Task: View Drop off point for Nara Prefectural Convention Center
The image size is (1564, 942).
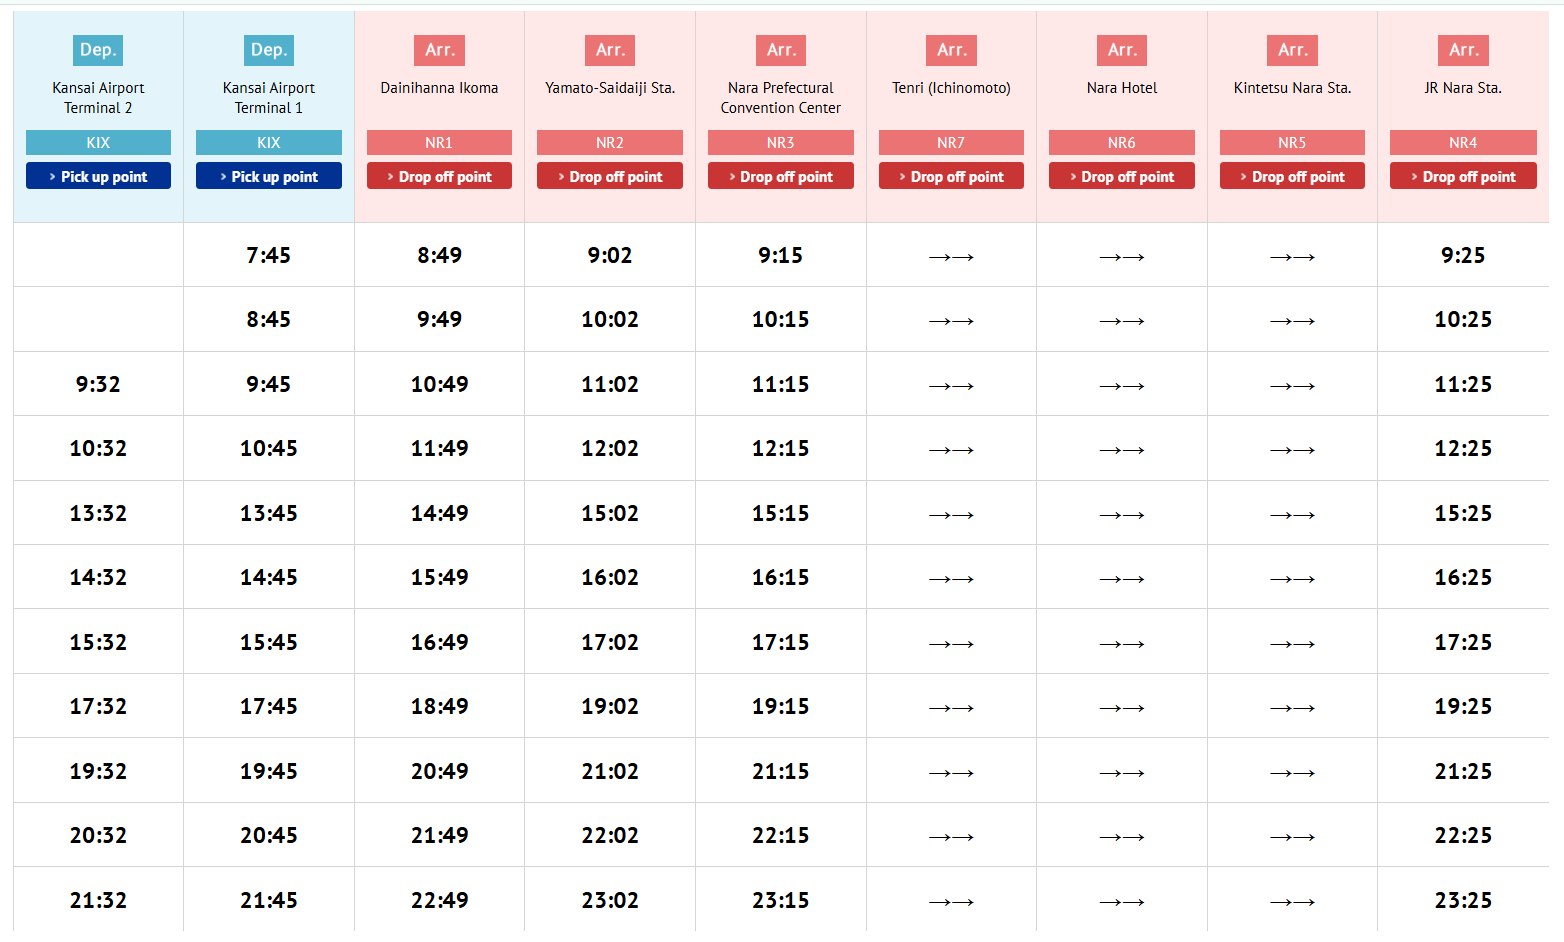Action: point(780,176)
